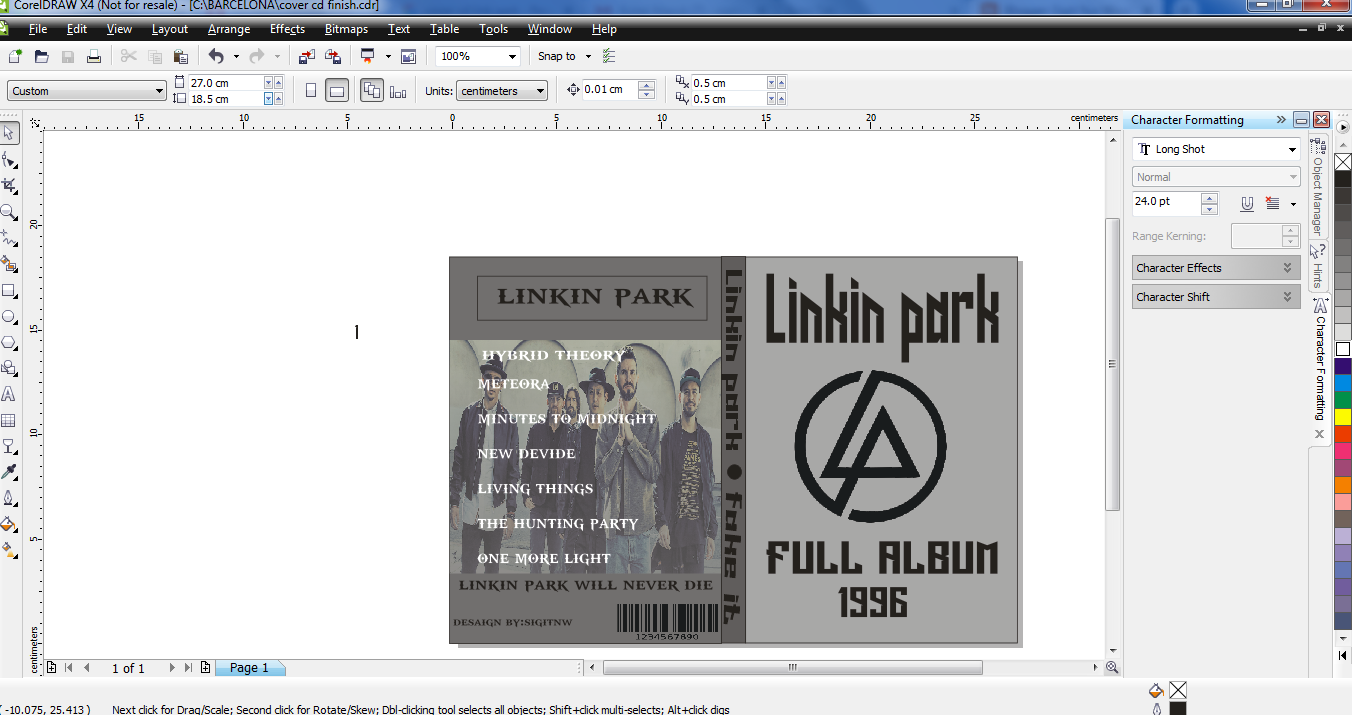Increase font size 24.0 pt stepper
Screen dimensions: 1352x715
1210,198
